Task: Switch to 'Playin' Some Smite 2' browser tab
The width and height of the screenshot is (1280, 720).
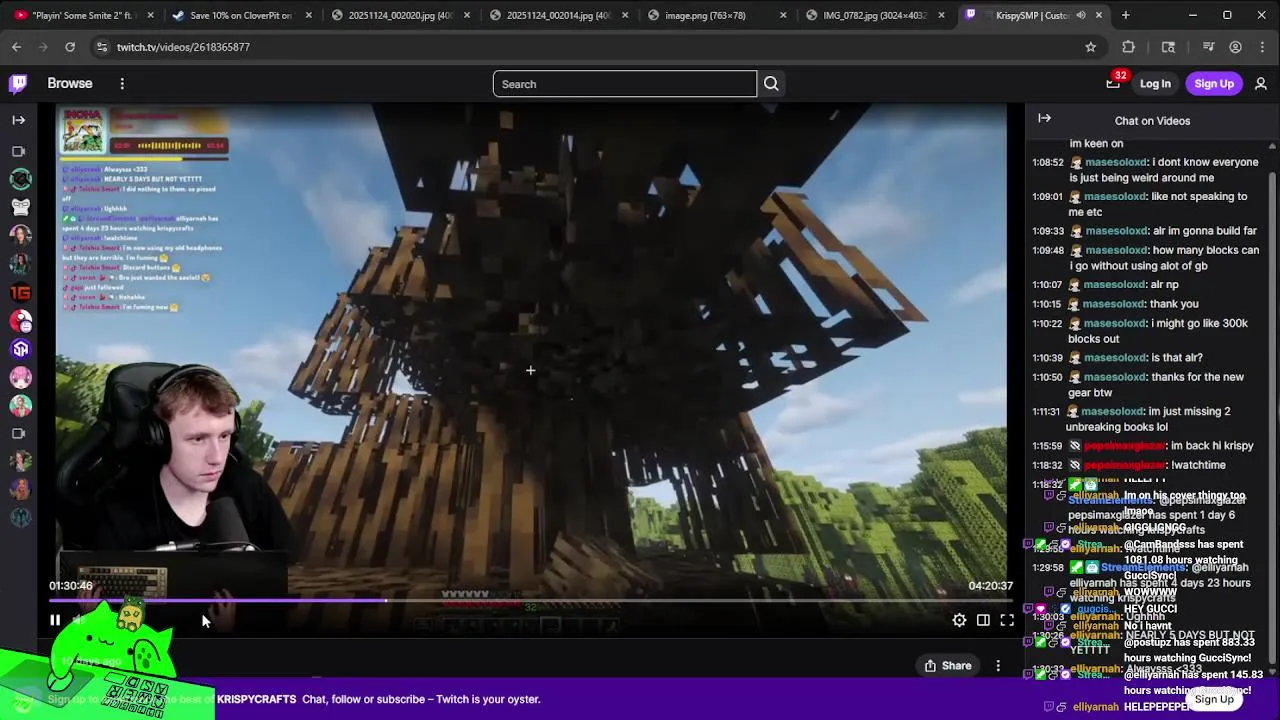Action: 84,15
